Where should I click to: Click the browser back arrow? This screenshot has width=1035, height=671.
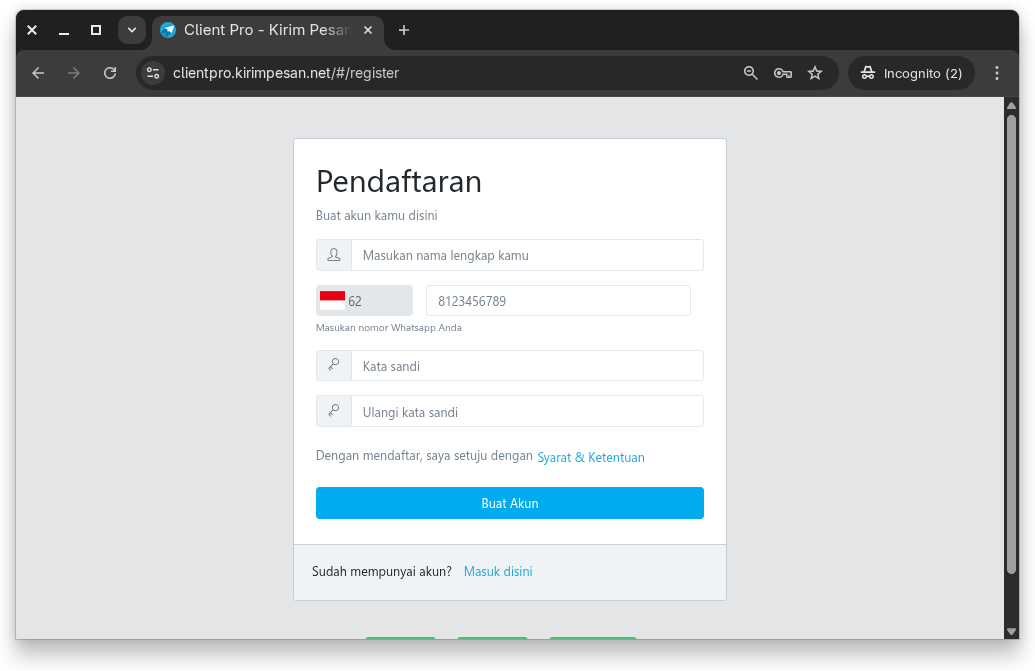pyautogui.click(x=38, y=73)
